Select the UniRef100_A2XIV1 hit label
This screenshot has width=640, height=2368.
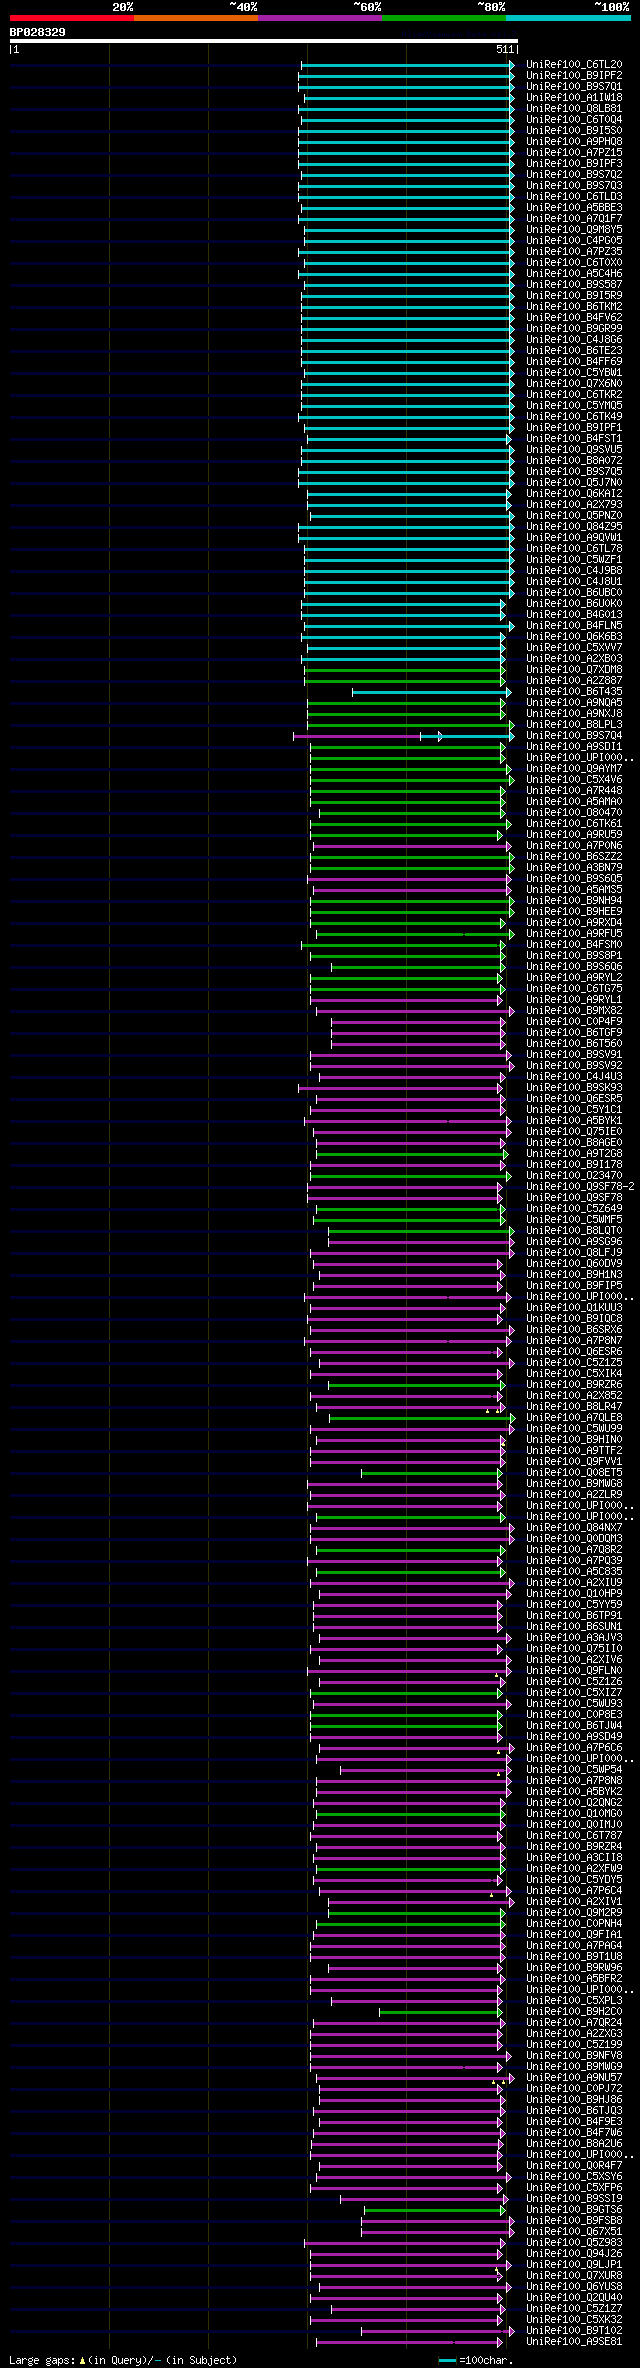[x=574, y=1901]
